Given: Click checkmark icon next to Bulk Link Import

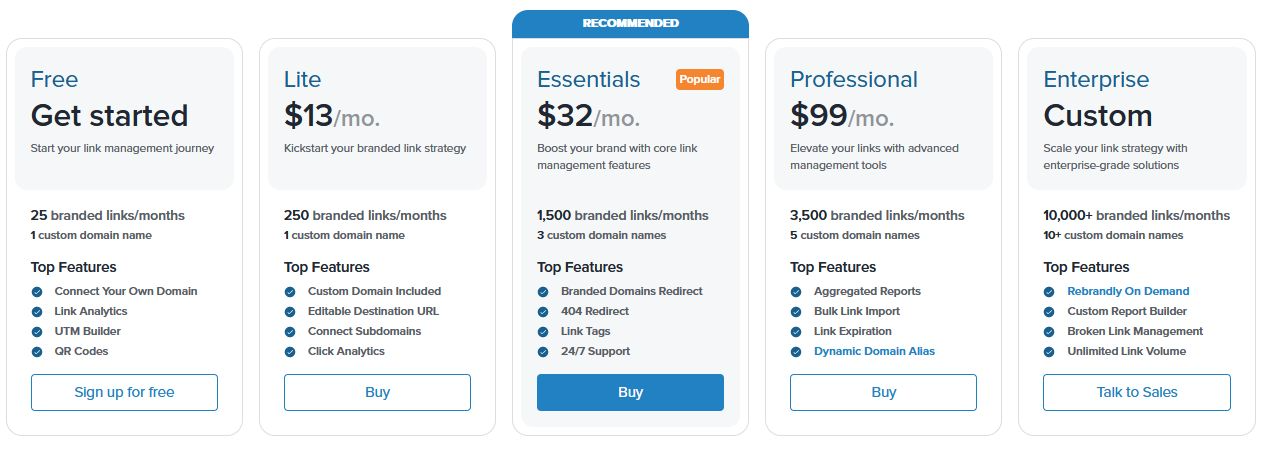Looking at the screenshot, I should 796,312.
